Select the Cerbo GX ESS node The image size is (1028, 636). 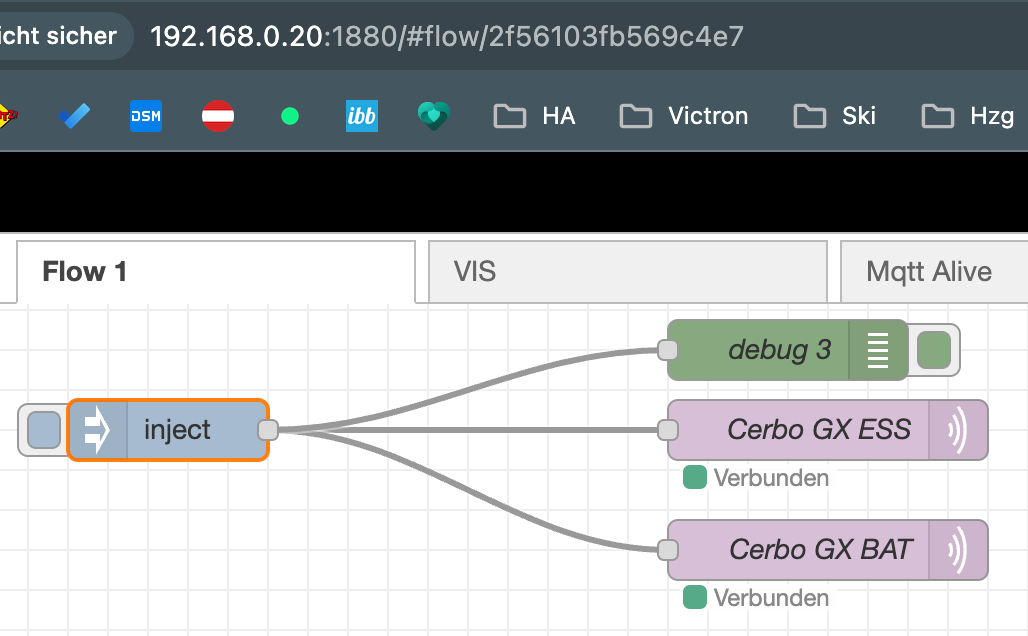pos(827,430)
